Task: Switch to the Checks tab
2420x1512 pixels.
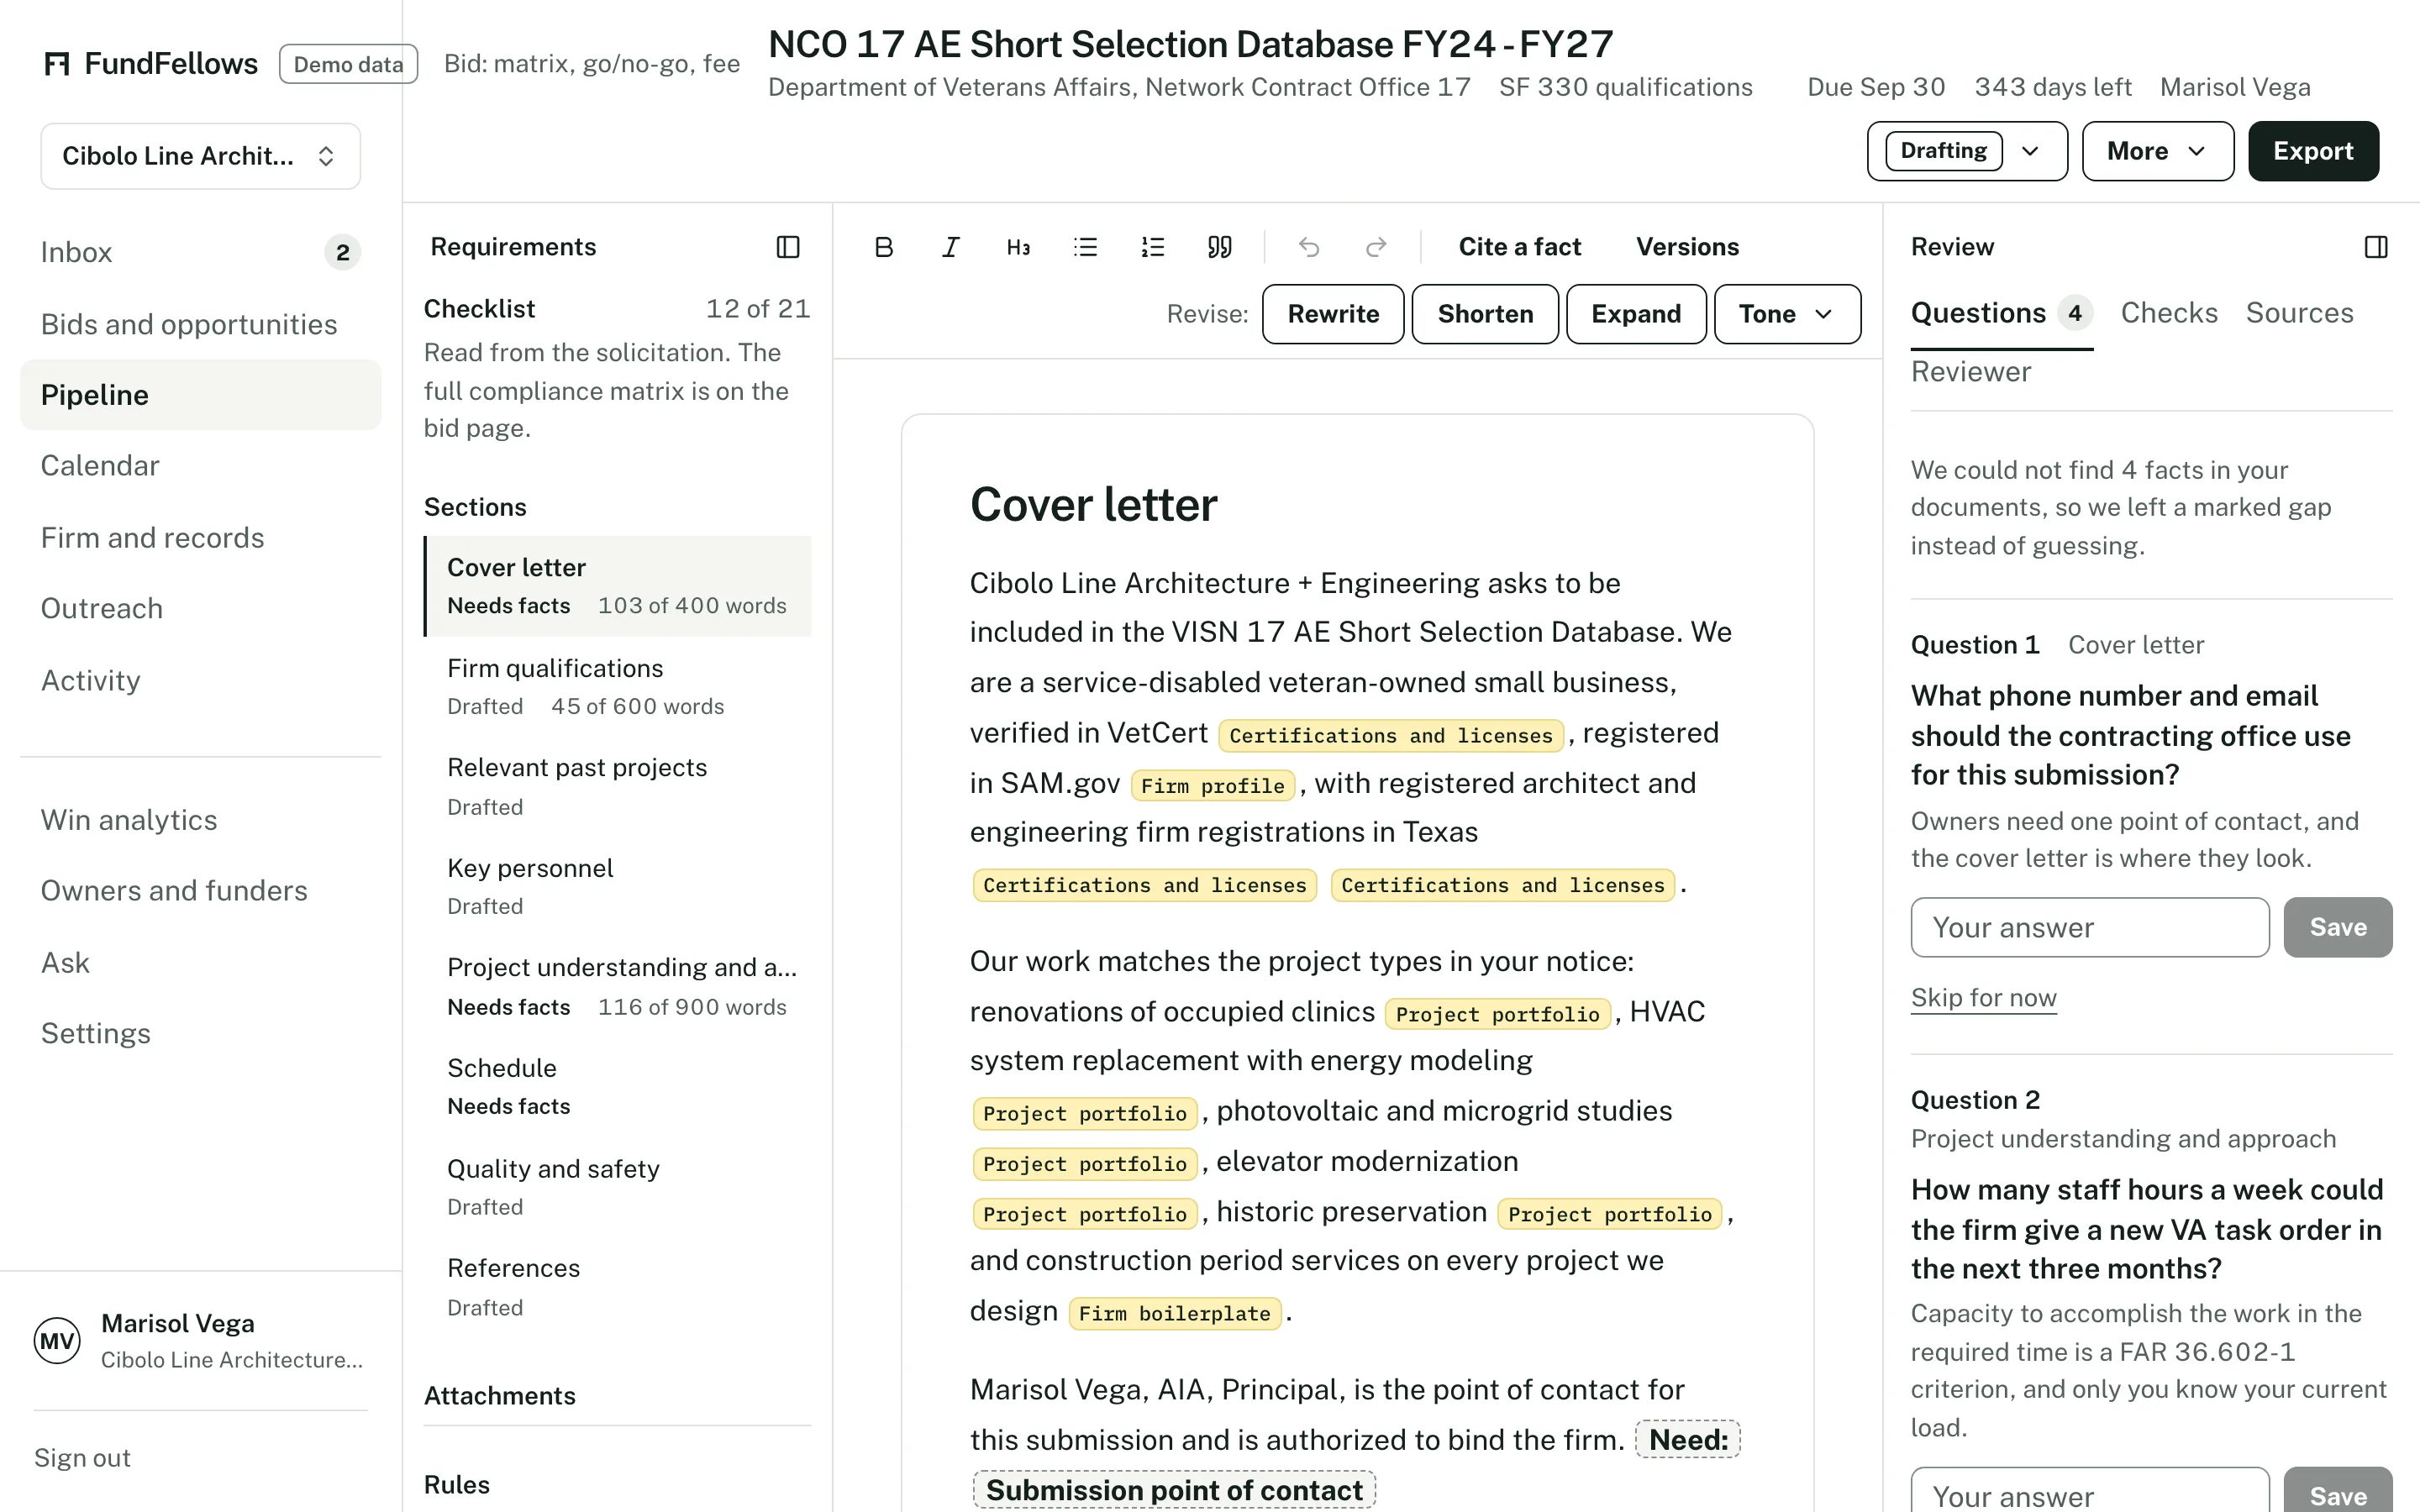Action: point(2168,313)
